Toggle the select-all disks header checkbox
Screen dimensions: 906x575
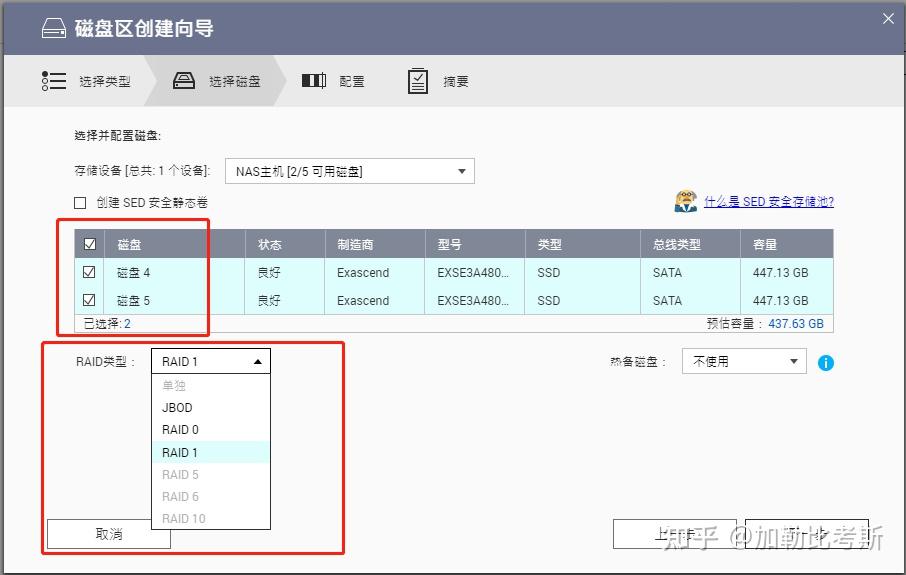point(90,244)
